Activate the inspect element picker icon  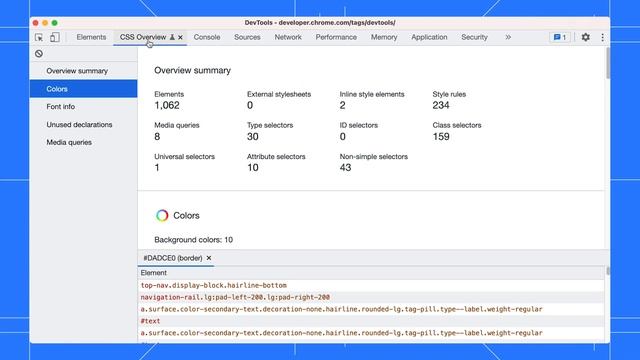[39, 37]
